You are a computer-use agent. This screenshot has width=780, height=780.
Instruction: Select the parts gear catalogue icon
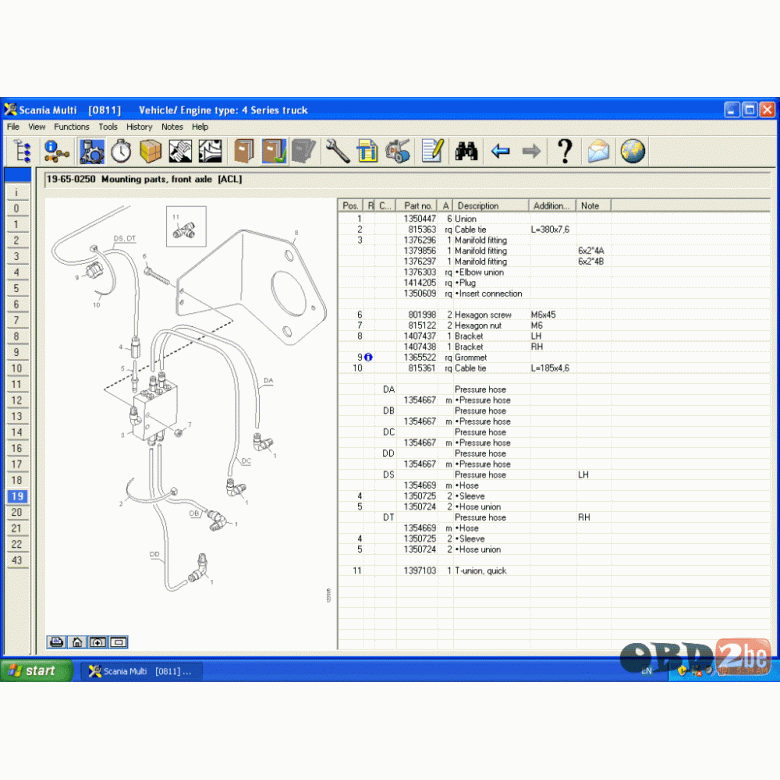coord(92,151)
